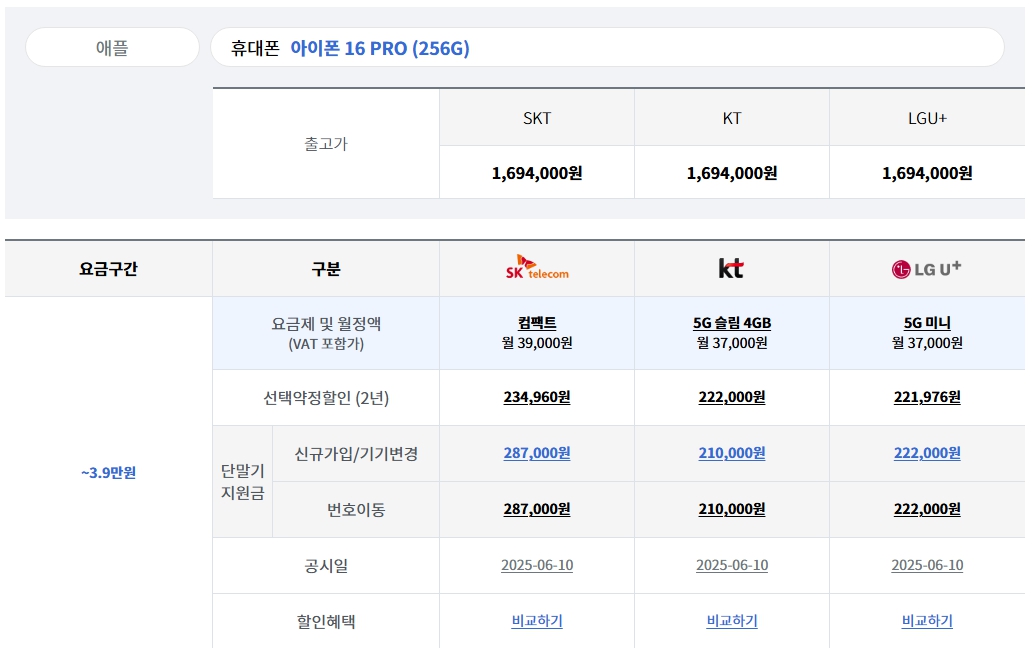
Task: Click SKT 선택약정할인 234,960원
Action: pyautogui.click(x=537, y=398)
